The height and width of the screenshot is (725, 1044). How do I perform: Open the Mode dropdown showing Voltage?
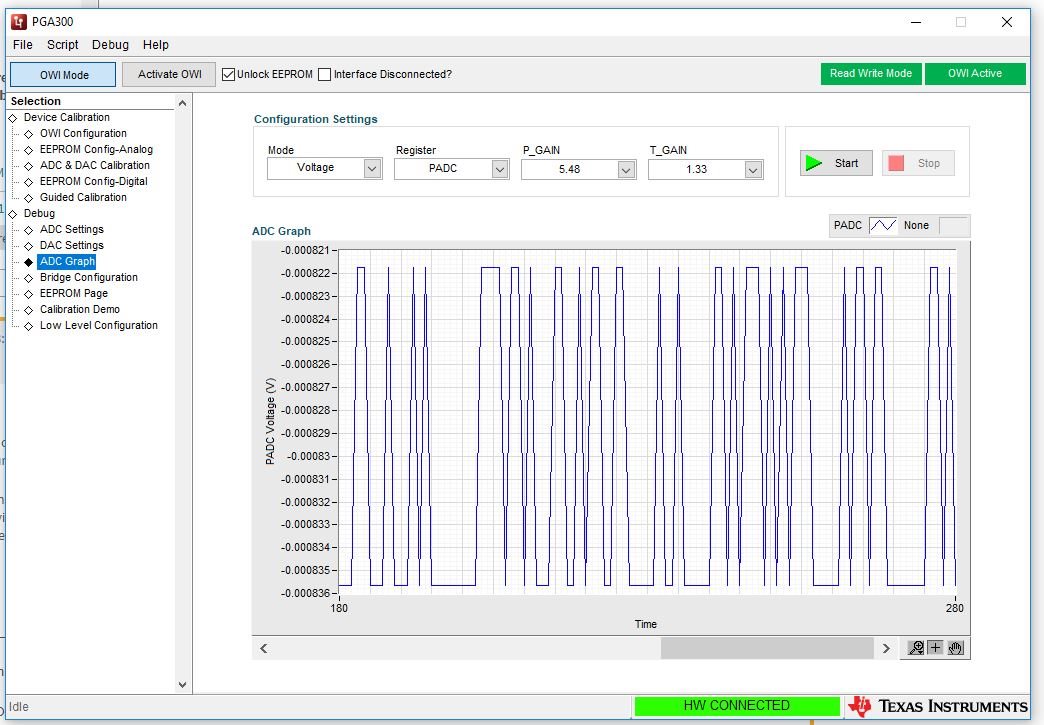(x=372, y=168)
